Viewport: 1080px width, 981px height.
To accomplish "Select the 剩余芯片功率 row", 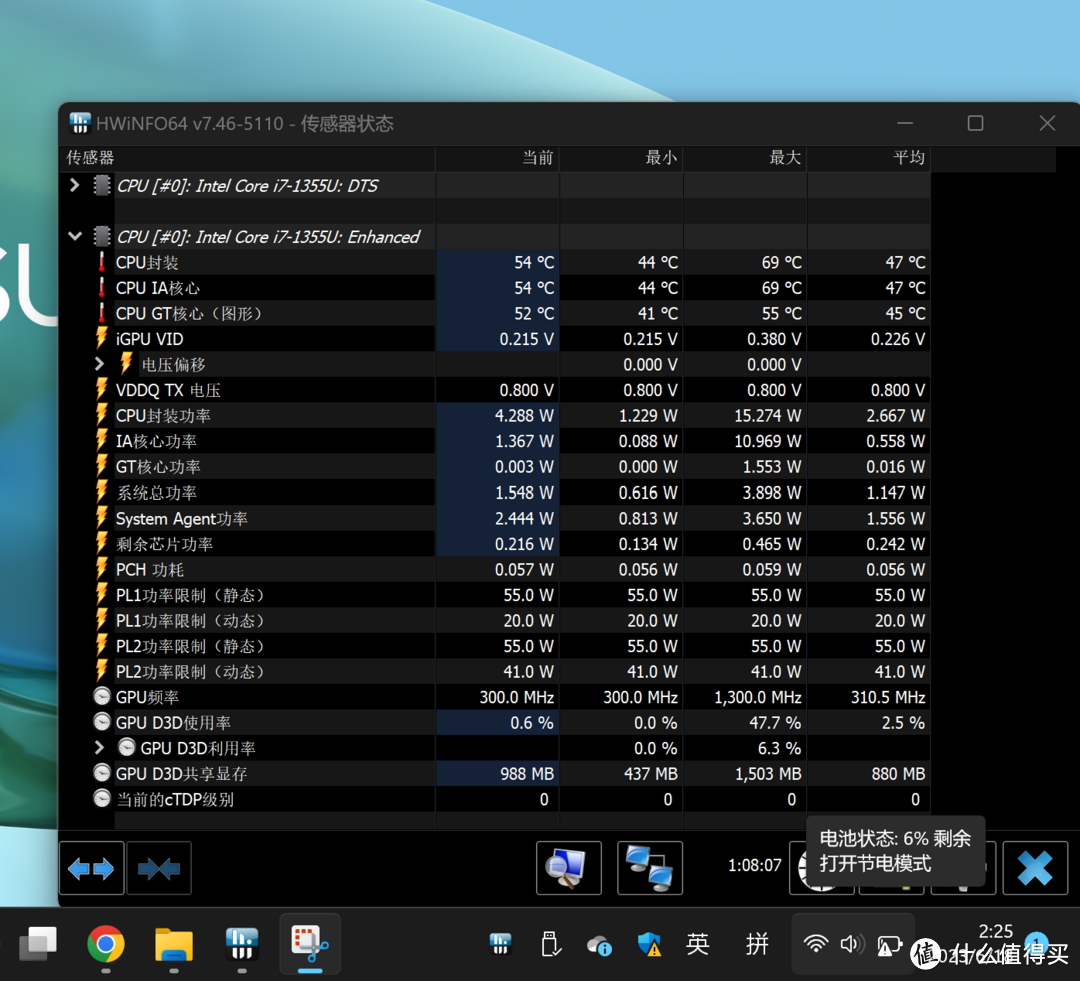I will point(495,544).
